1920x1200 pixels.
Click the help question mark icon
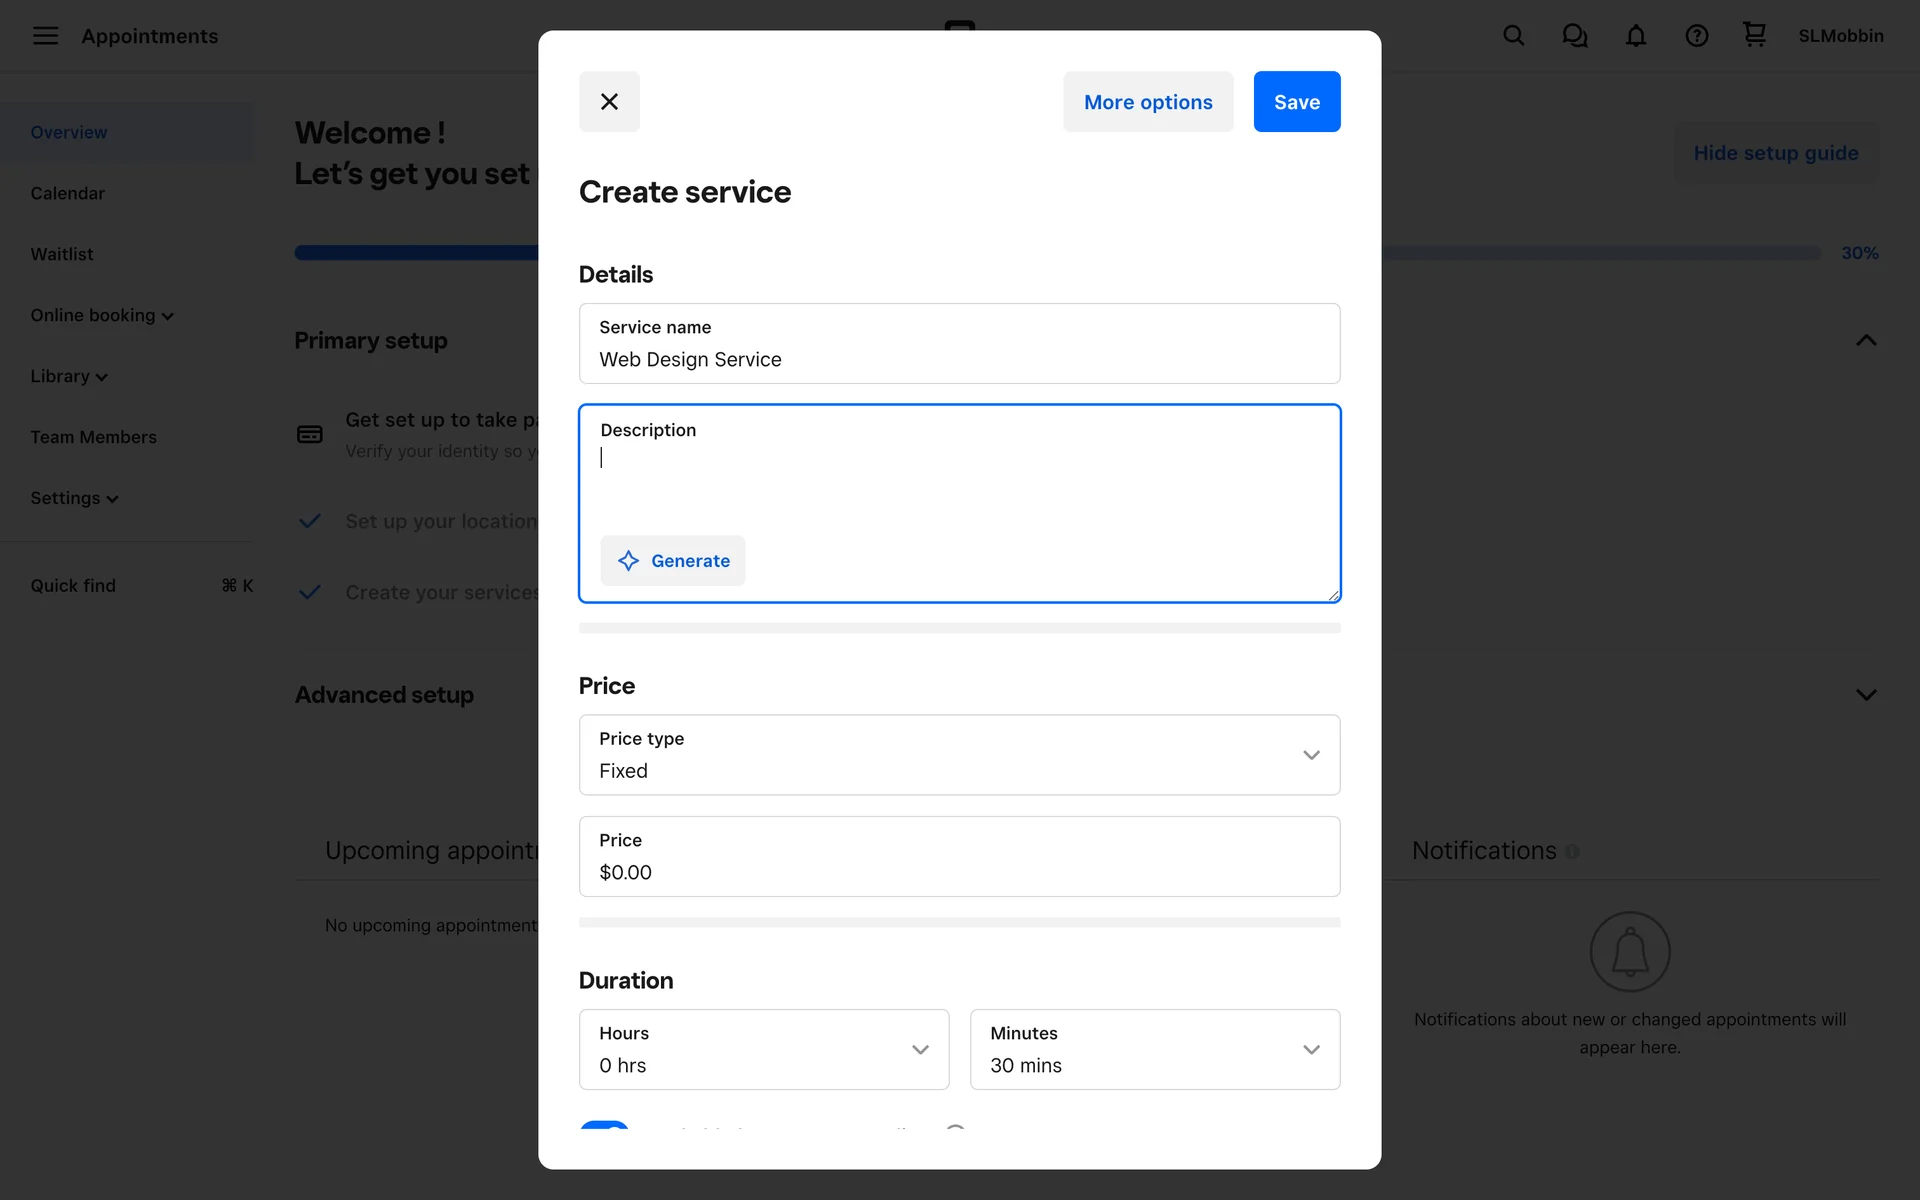tap(1696, 36)
